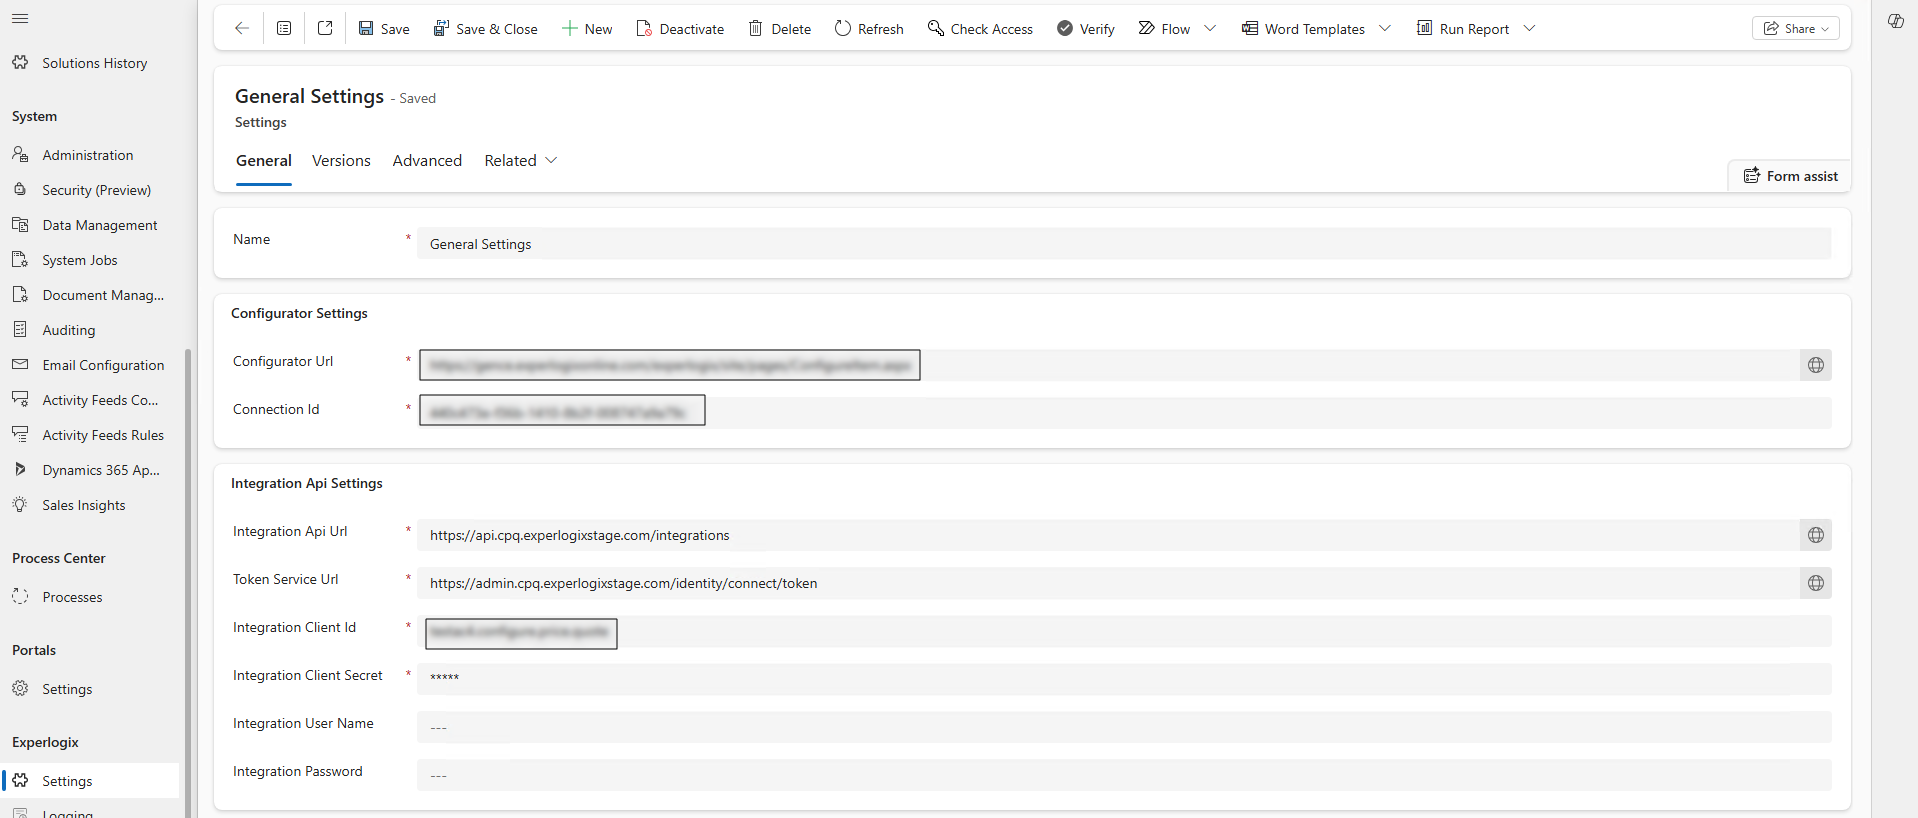1918x818 pixels.
Task: Click globe icon beside Configurator Url
Action: tap(1816, 365)
